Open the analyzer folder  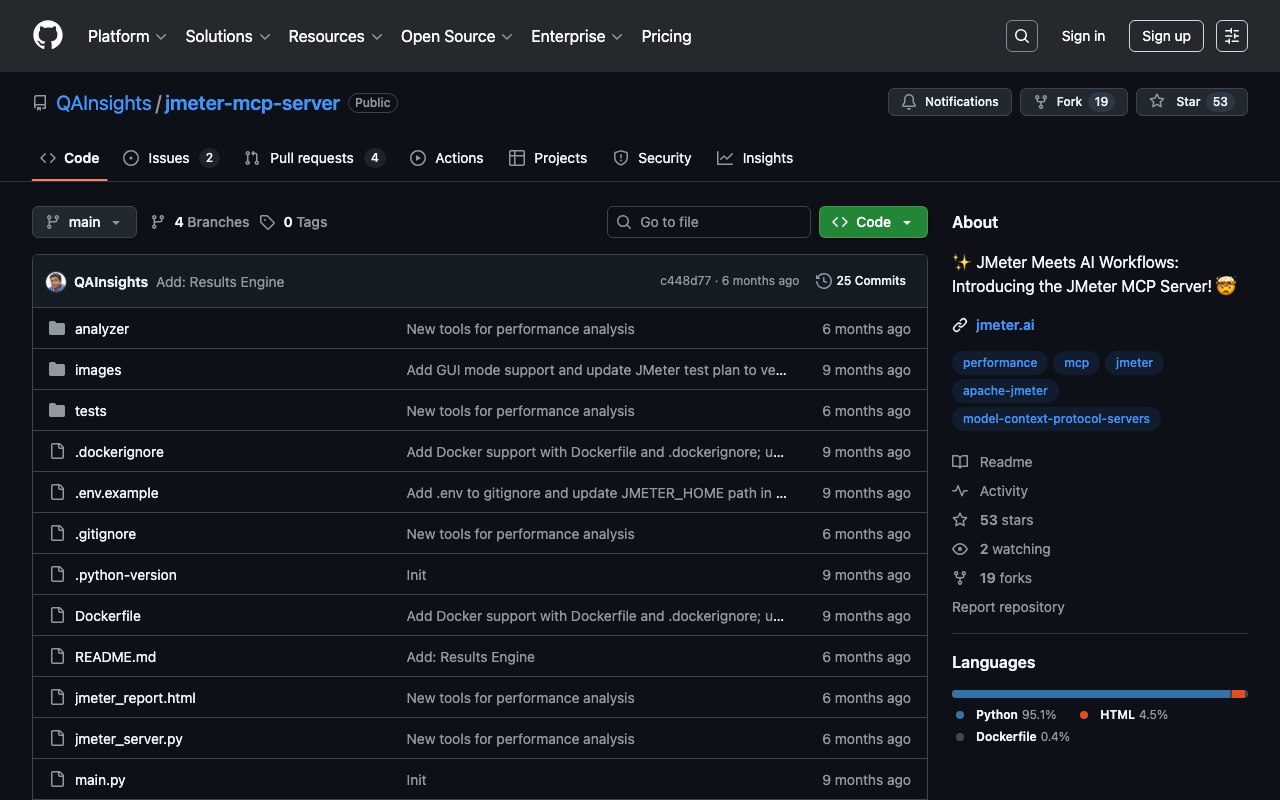tap(101, 329)
